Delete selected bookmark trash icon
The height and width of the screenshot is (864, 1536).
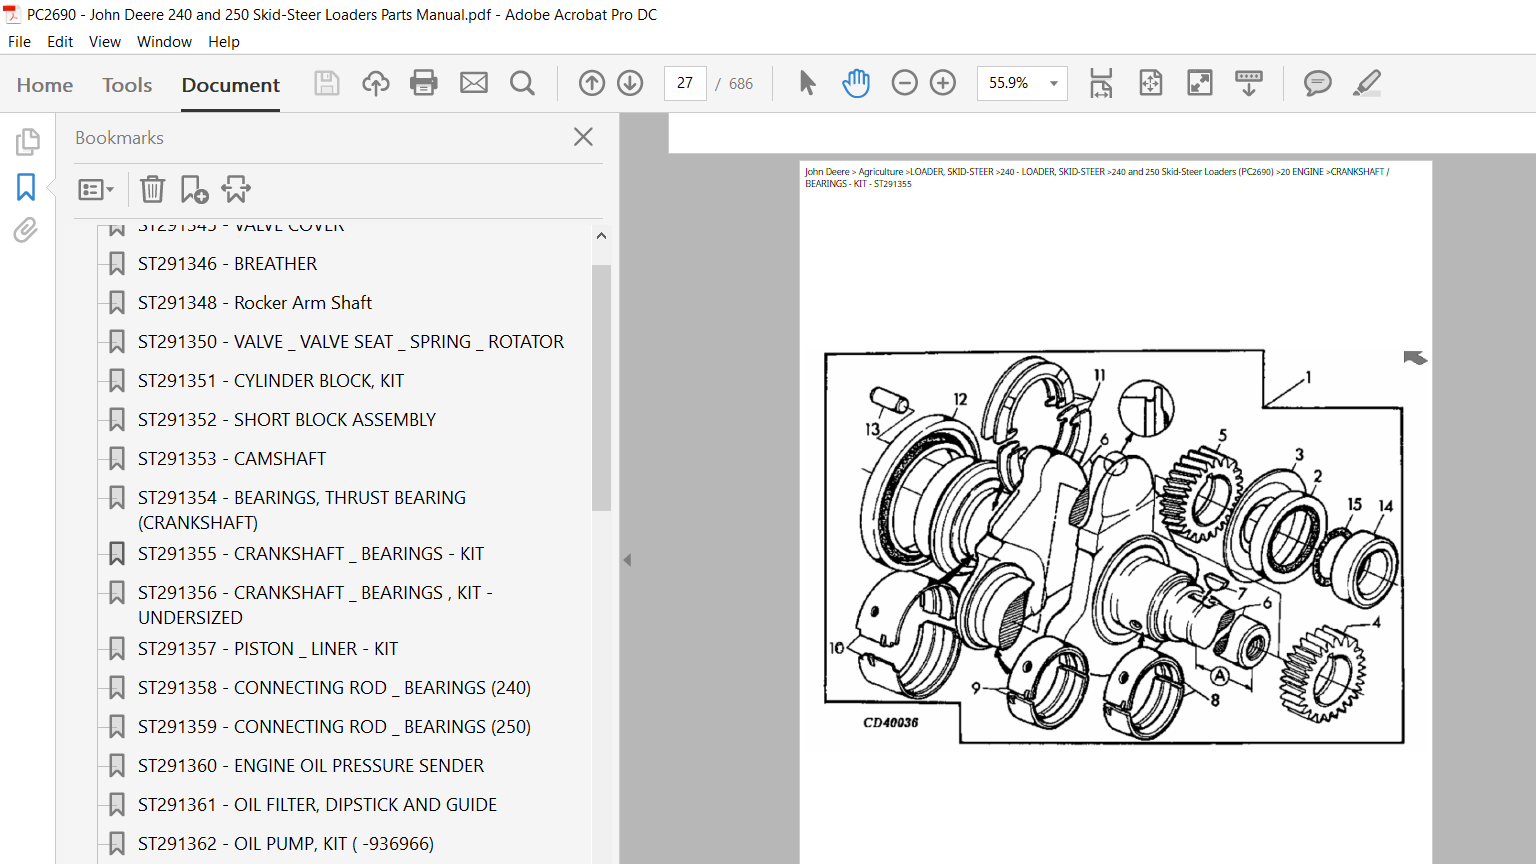click(x=152, y=189)
